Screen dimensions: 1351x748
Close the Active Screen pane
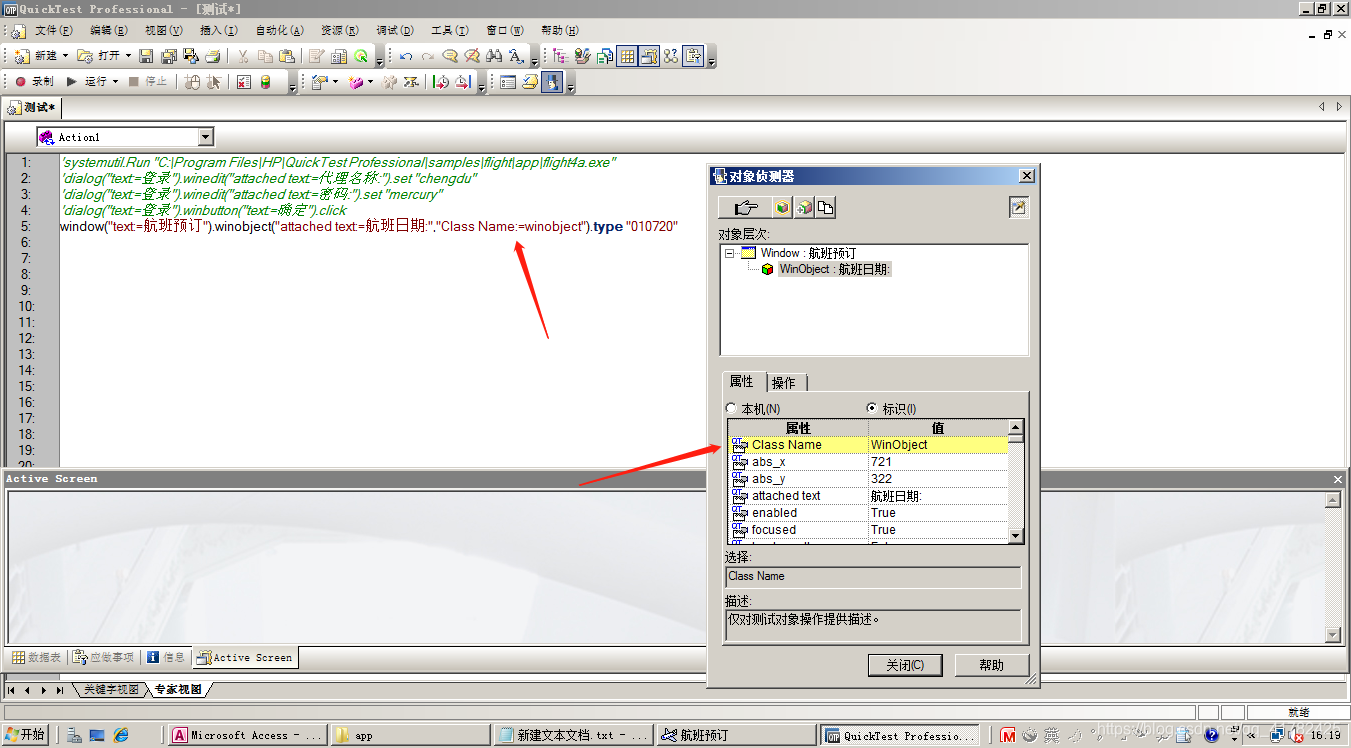[x=1338, y=479]
